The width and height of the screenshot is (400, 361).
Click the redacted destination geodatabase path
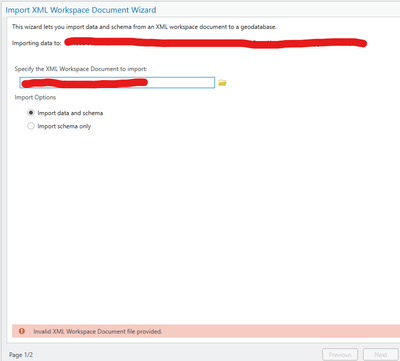[x=215, y=43]
